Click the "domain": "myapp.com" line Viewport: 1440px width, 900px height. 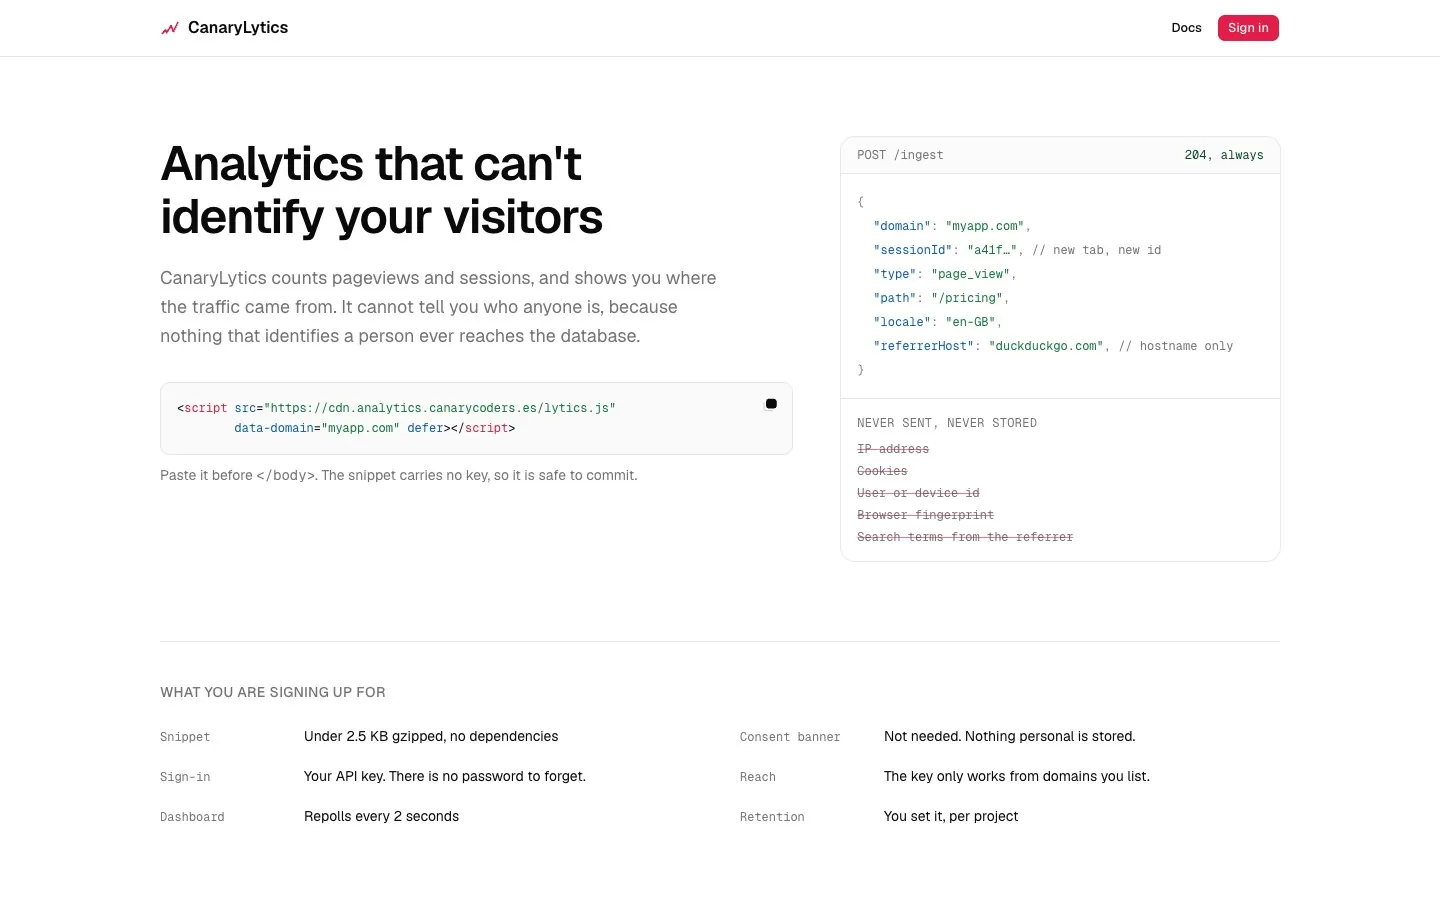(951, 226)
